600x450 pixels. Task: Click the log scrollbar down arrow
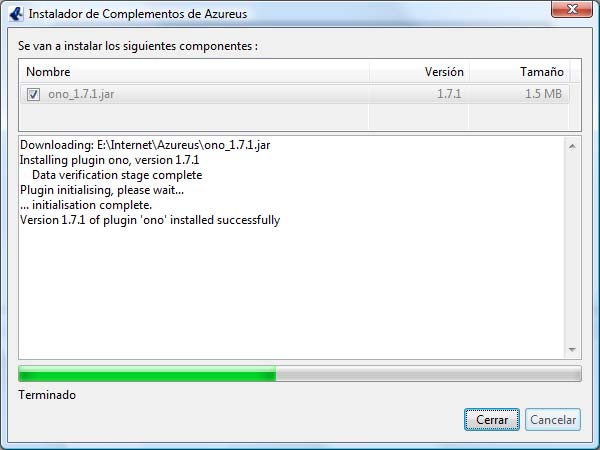click(x=572, y=349)
